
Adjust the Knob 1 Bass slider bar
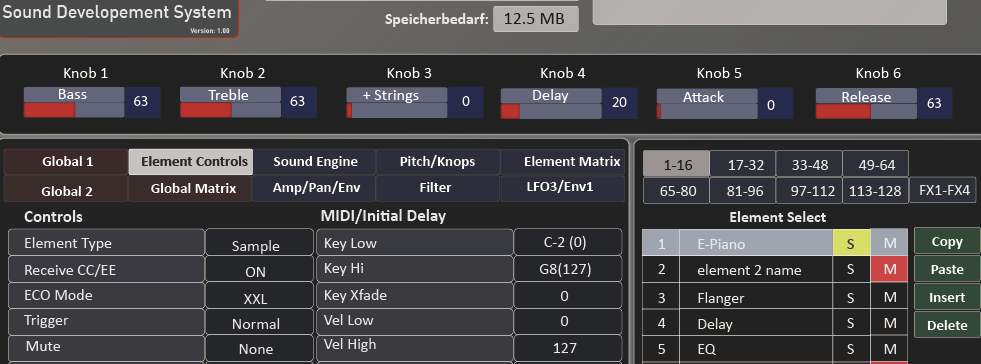click(x=74, y=111)
